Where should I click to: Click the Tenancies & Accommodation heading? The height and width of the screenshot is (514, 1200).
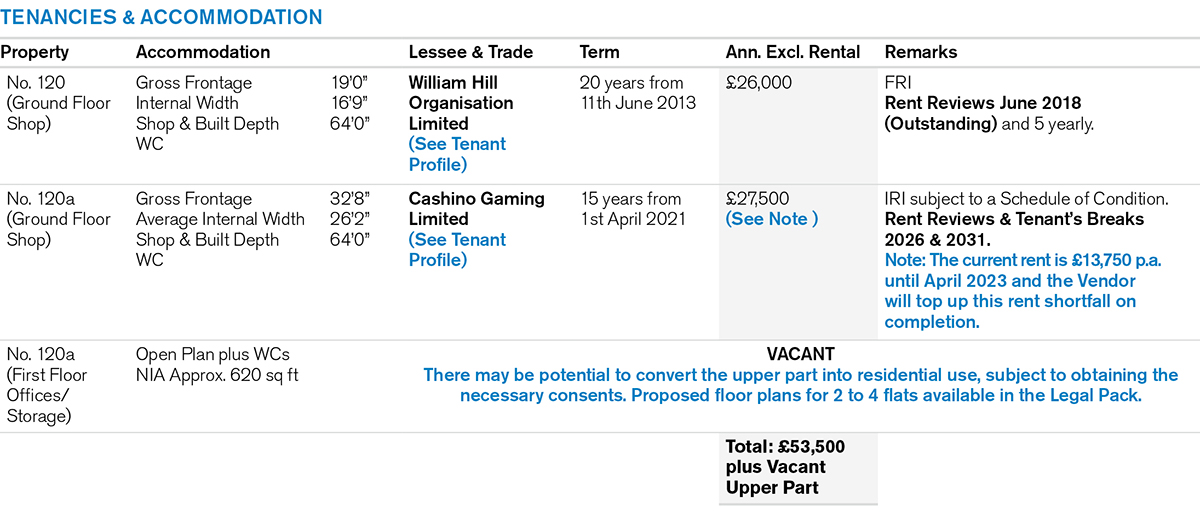162,17
